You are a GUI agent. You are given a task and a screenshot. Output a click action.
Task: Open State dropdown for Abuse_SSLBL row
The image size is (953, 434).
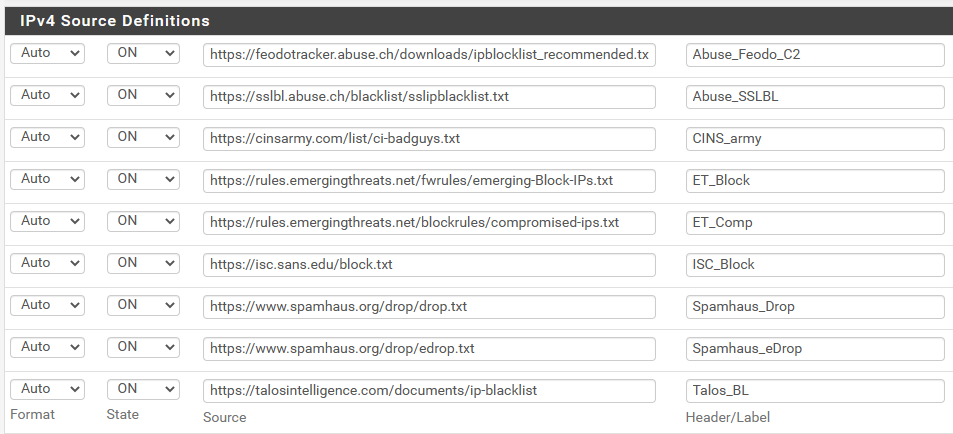[x=143, y=95]
